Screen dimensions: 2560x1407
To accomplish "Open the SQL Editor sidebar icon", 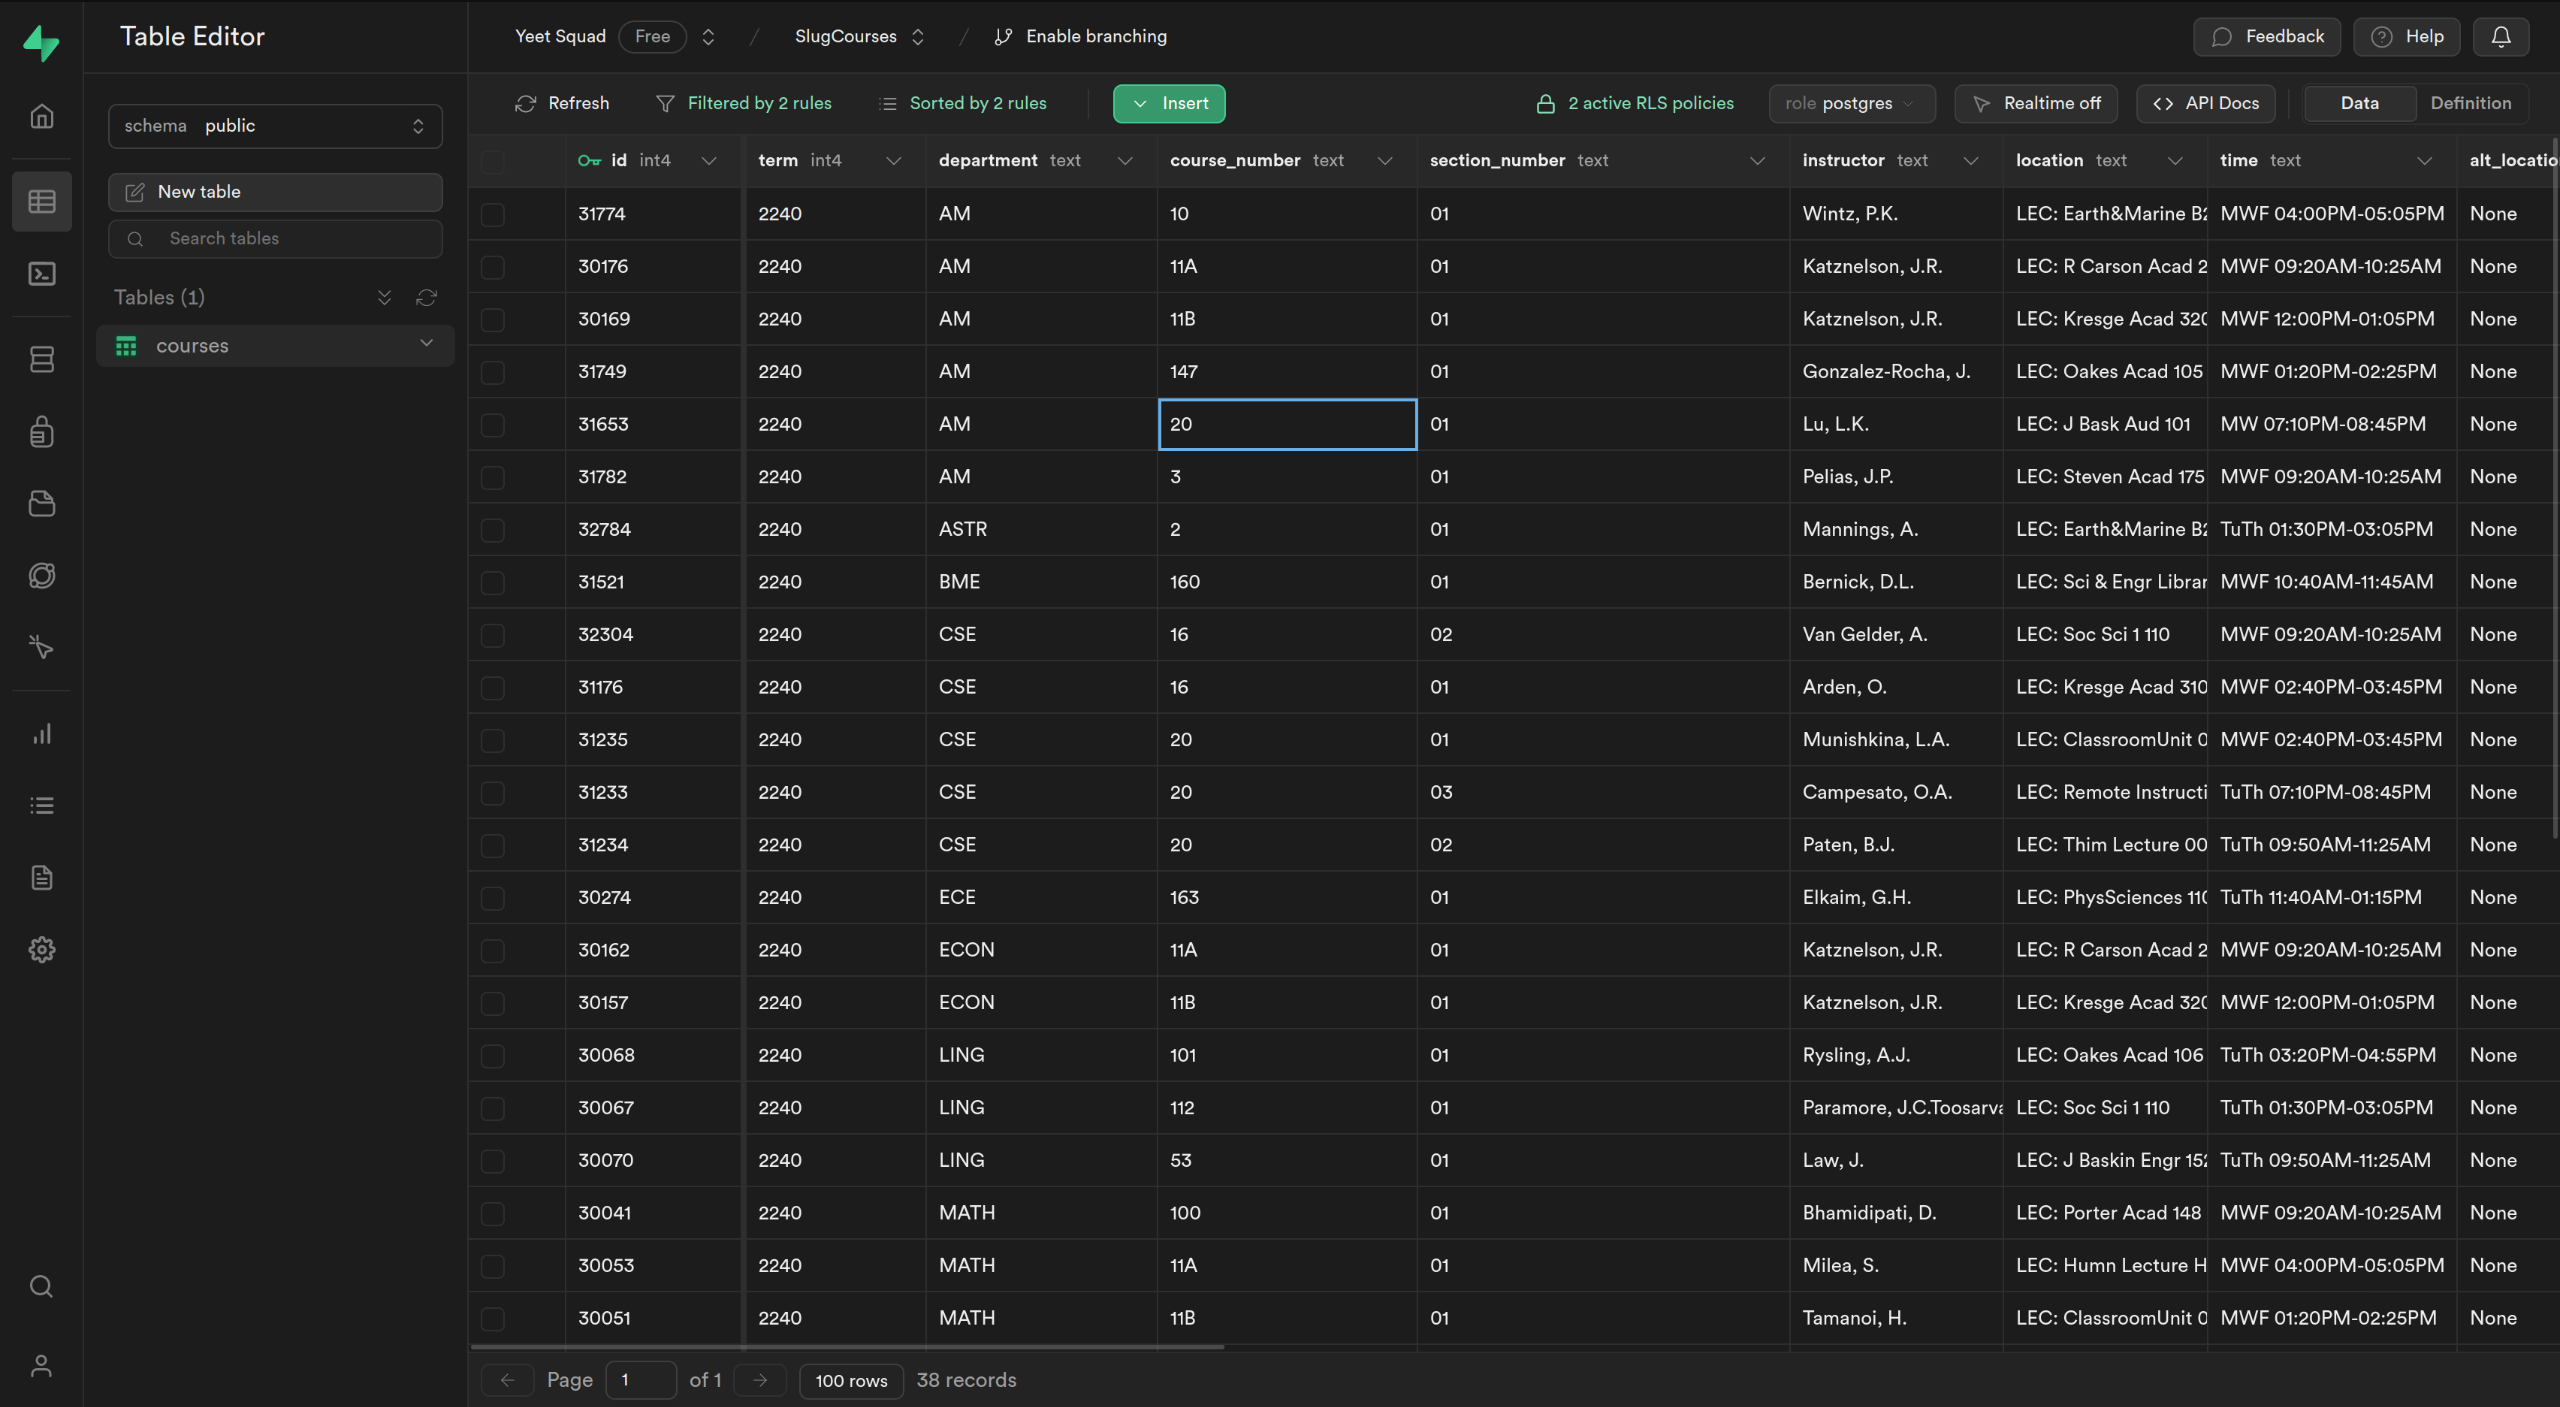I will 41,274.
